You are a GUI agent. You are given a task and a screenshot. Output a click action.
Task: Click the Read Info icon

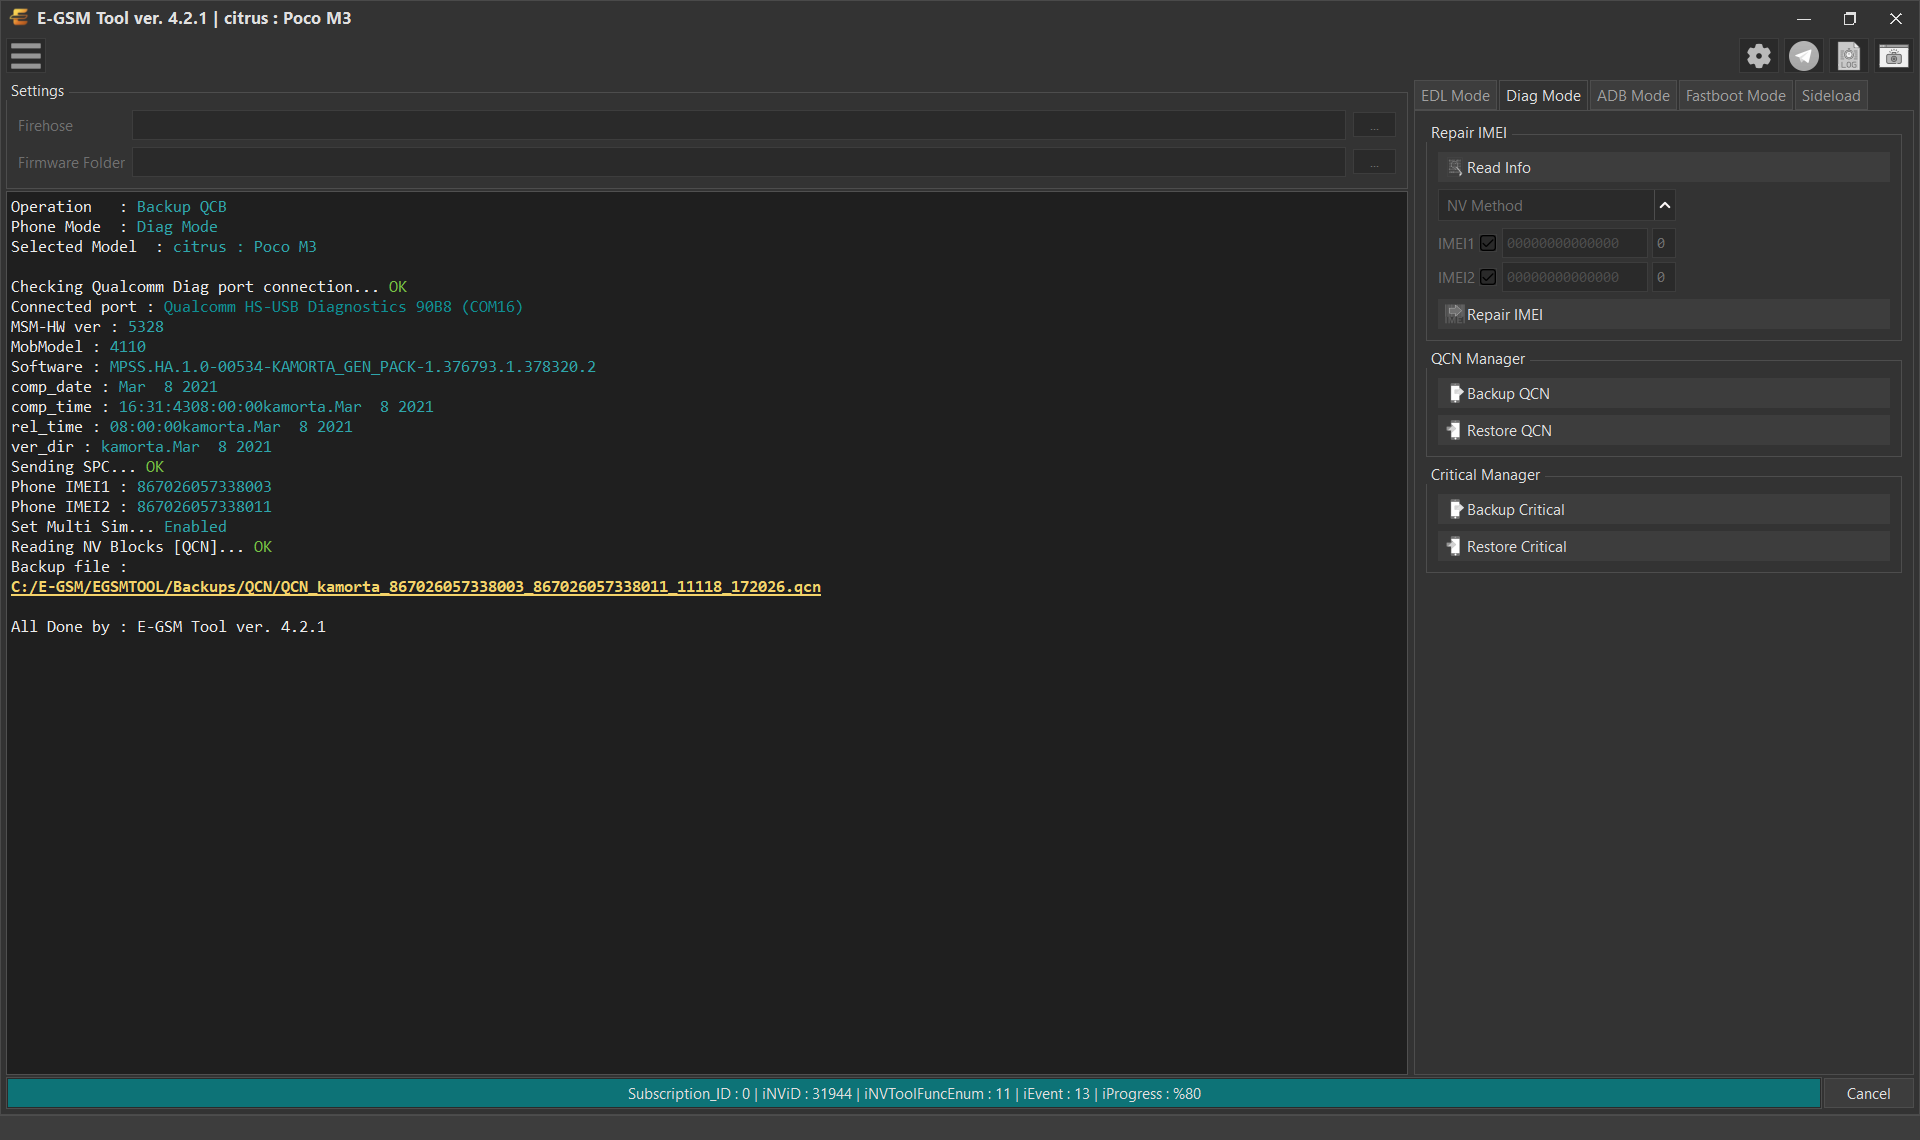click(1455, 168)
